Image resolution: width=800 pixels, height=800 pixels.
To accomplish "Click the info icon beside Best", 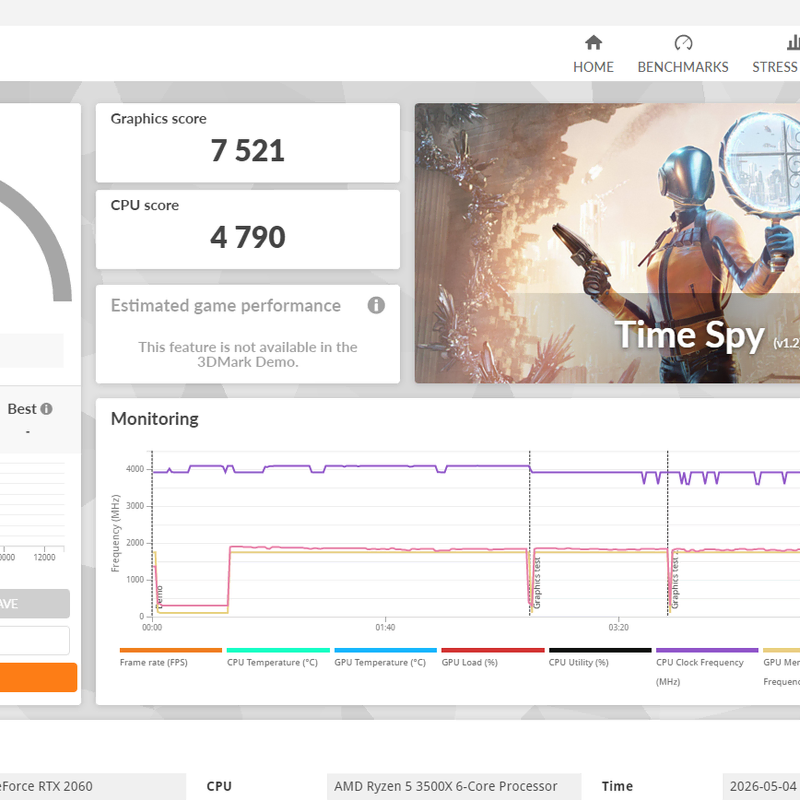I will point(46,409).
